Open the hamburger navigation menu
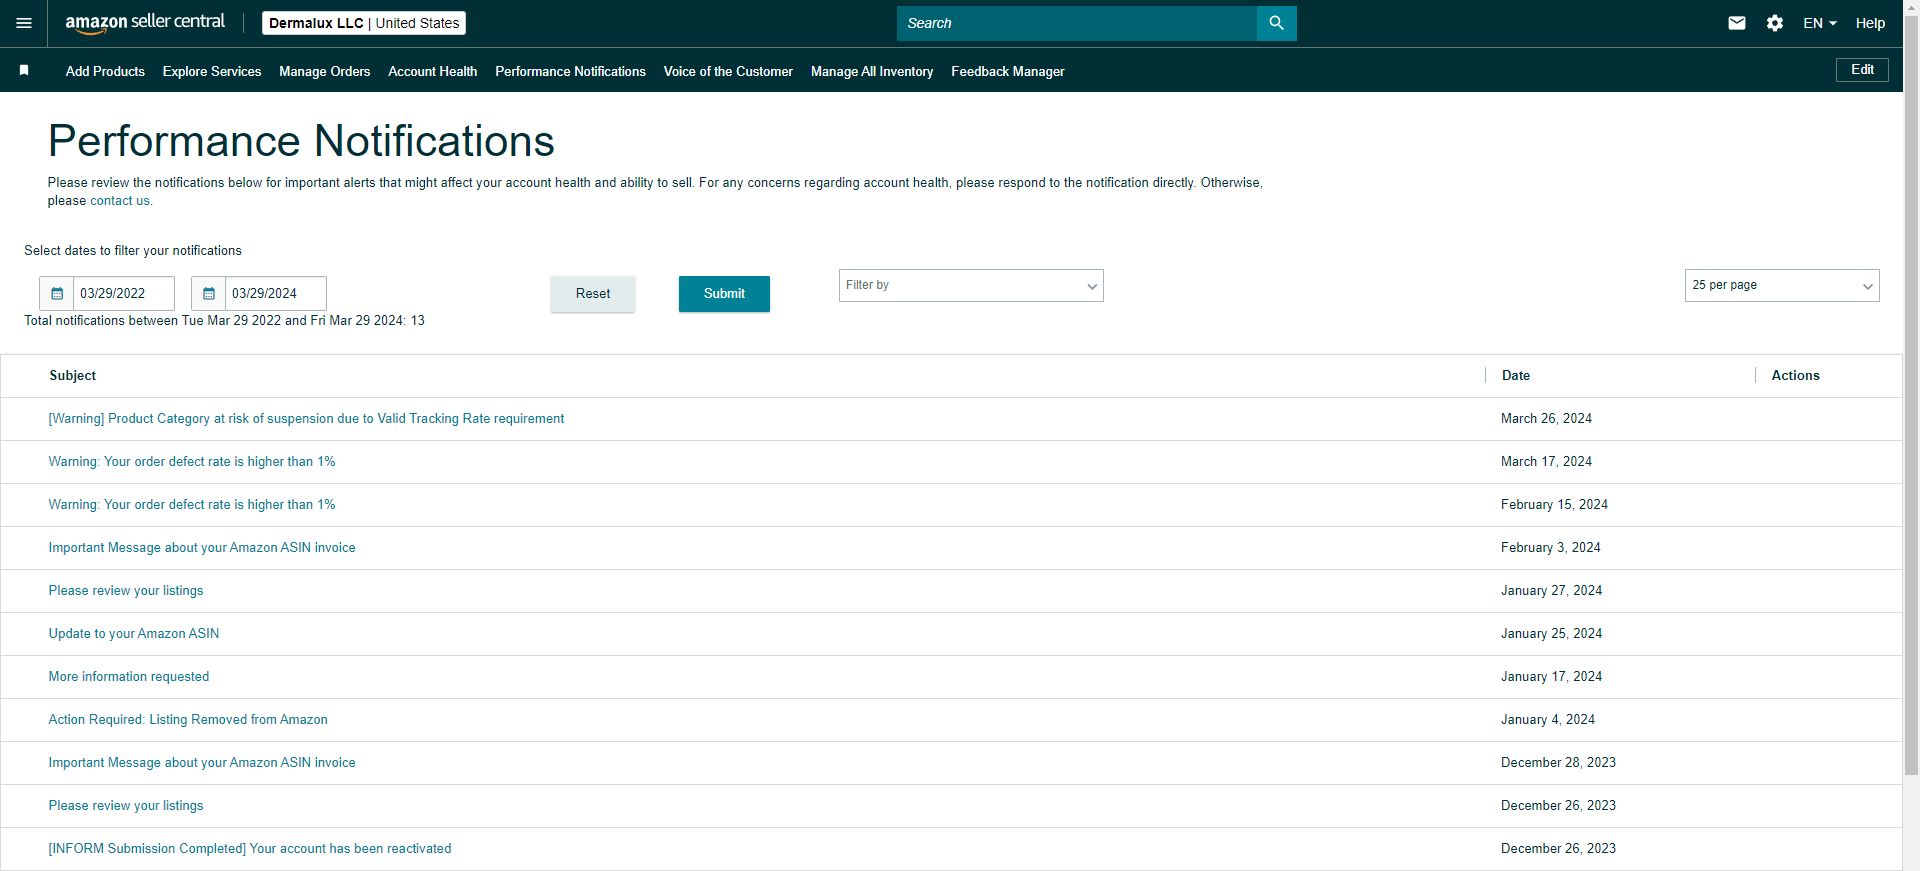The image size is (1920, 871). (x=24, y=23)
